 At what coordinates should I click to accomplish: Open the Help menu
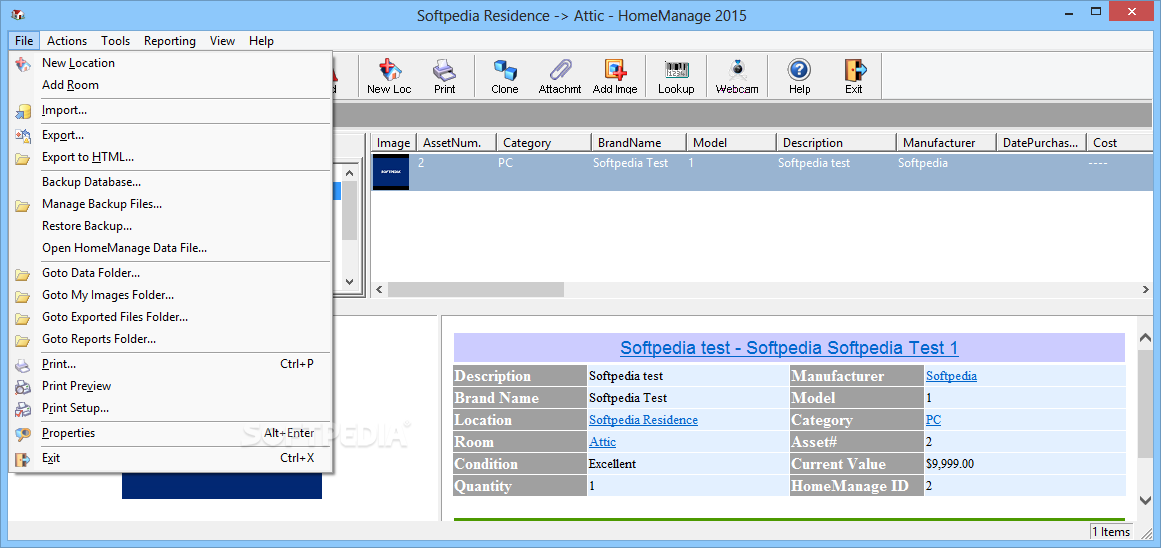click(261, 41)
